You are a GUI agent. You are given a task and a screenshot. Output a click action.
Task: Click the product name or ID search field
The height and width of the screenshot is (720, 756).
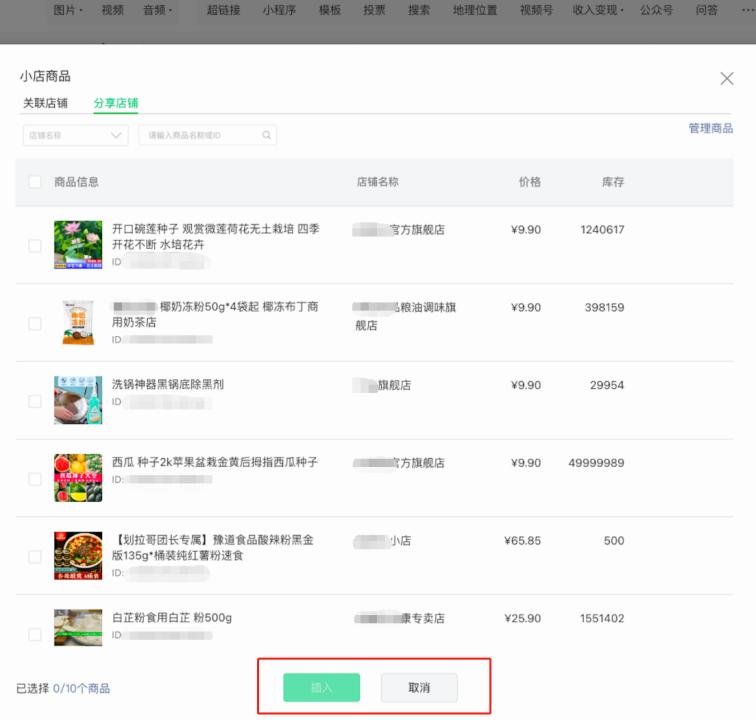tap(200, 136)
